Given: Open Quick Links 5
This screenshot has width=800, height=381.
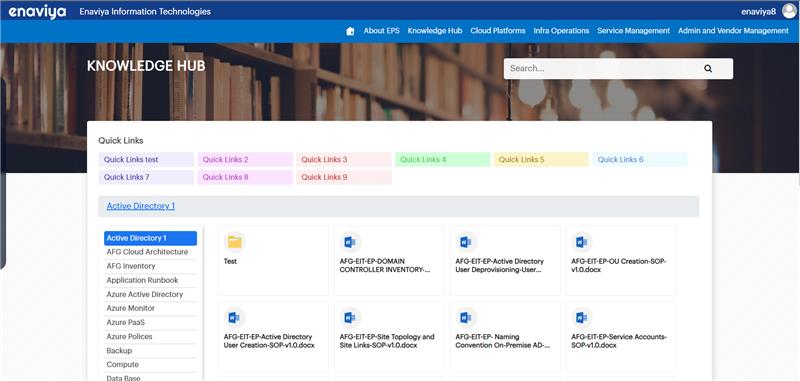Looking at the screenshot, I should click(541, 160).
